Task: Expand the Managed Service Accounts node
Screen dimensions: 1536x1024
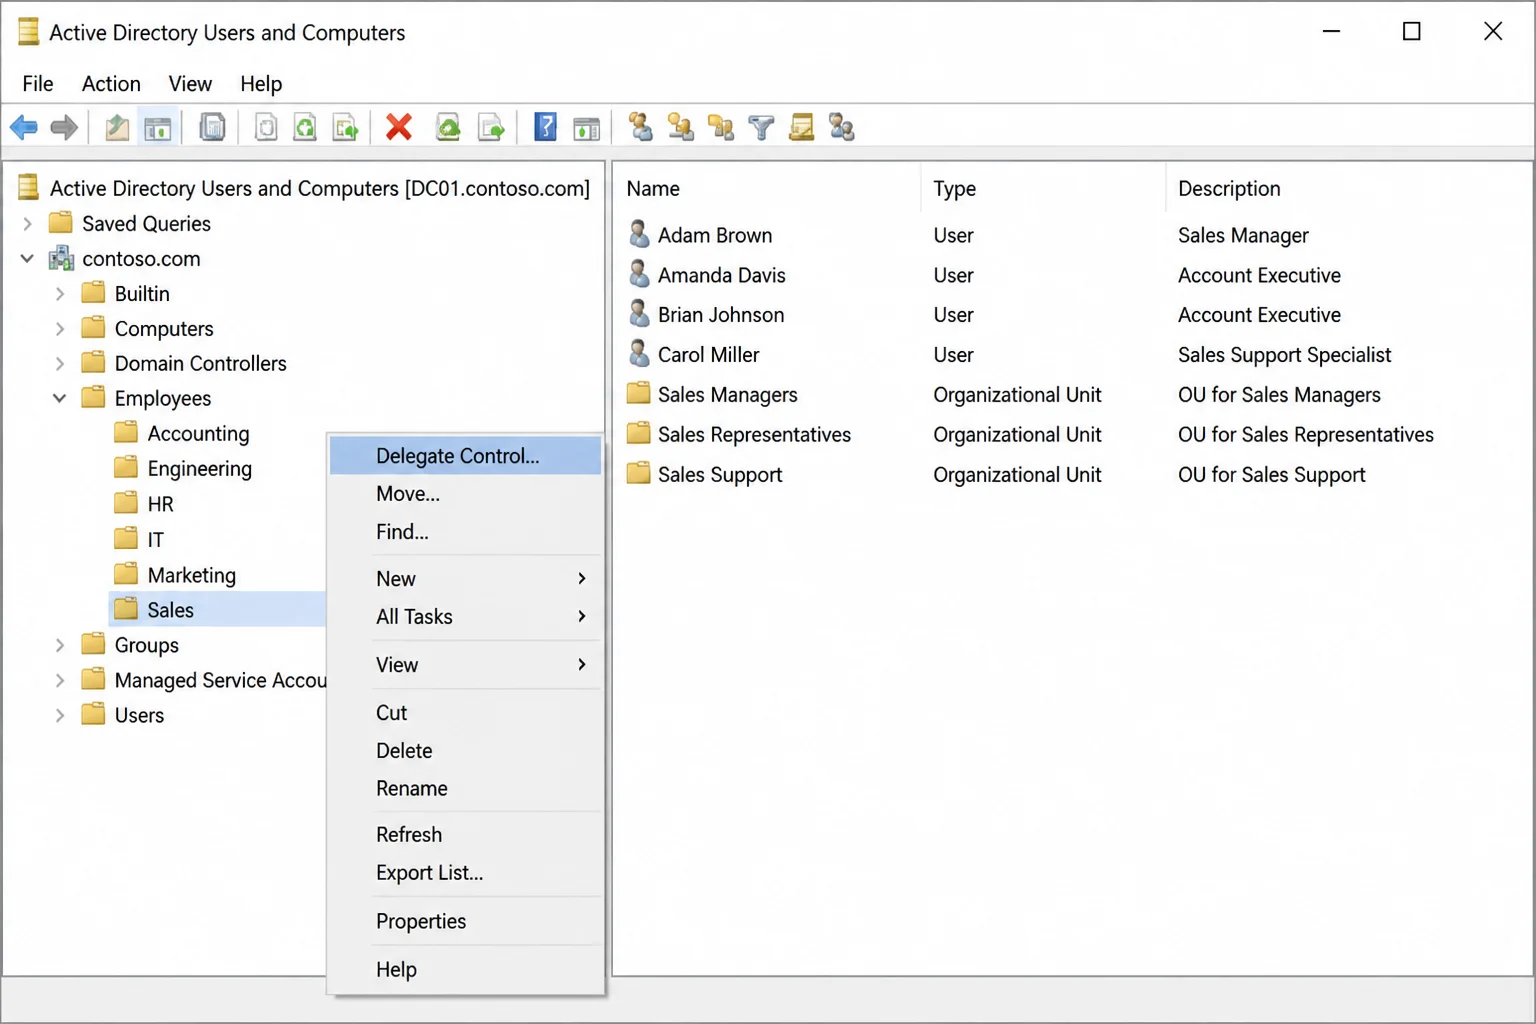Action: [60, 680]
